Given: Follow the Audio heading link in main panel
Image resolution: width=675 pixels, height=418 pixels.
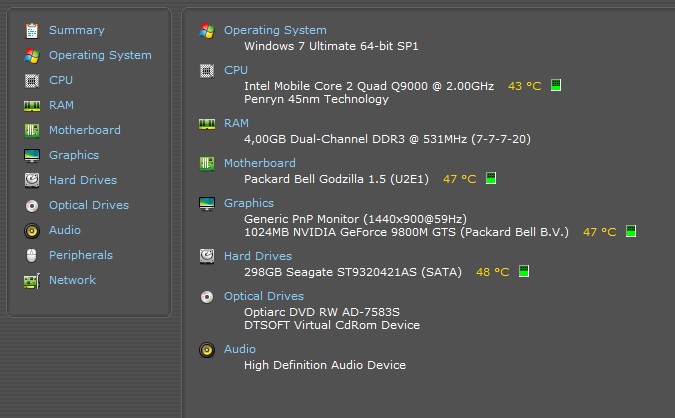Looking at the screenshot, I should click(240, 349).
